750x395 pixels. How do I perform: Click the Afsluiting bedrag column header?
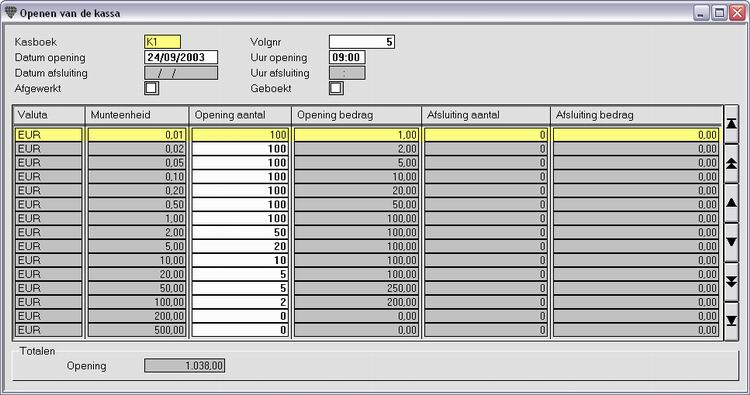636,115
